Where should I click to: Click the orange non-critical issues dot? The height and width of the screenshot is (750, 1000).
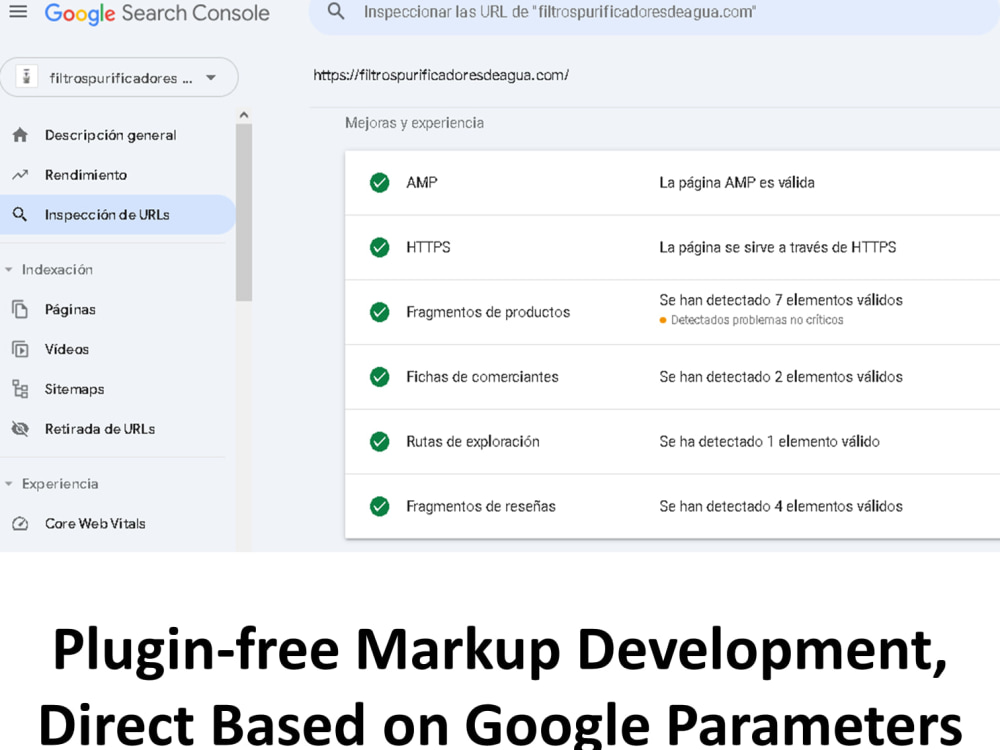click(x=663, y=320)
